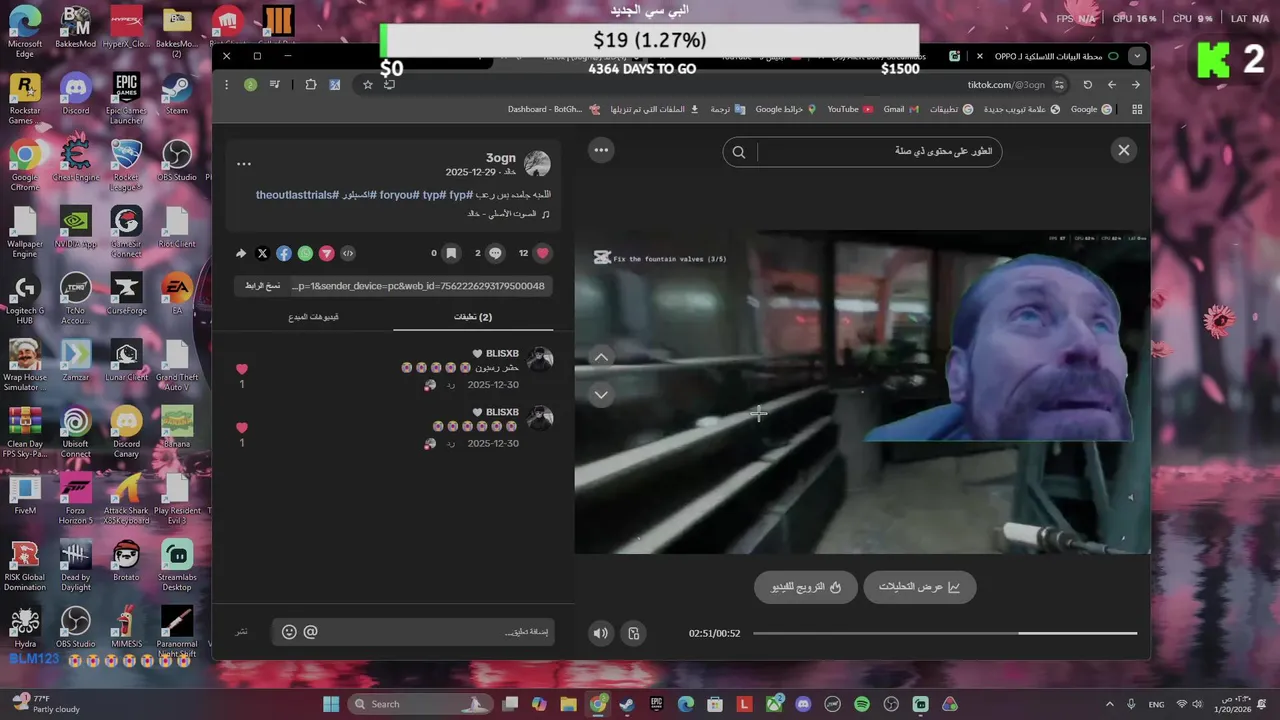Send video to friends via red paper-plane icon
This screenshot has height=720, width=1280.
(x=326, y=253)
